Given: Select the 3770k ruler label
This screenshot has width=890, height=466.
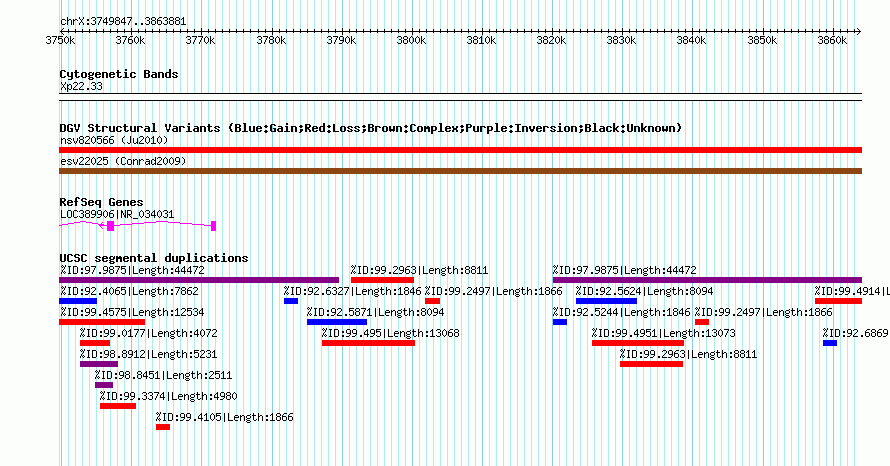Looking at the screenshot, I should 200,41.
